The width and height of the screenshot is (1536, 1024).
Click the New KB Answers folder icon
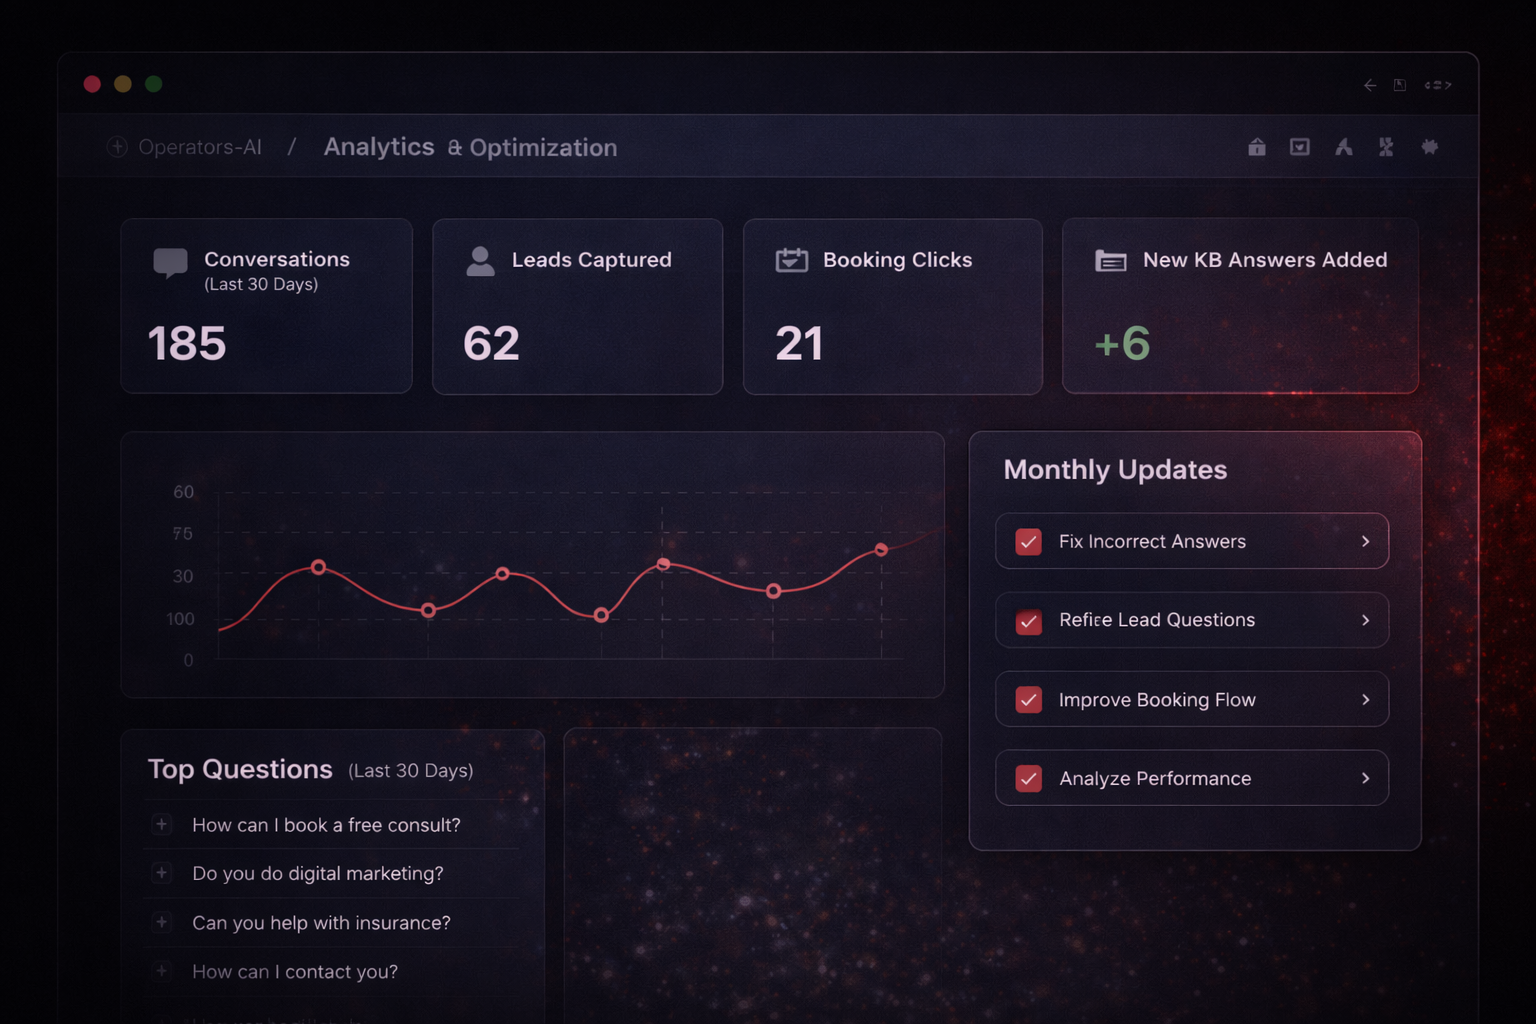1110,260
